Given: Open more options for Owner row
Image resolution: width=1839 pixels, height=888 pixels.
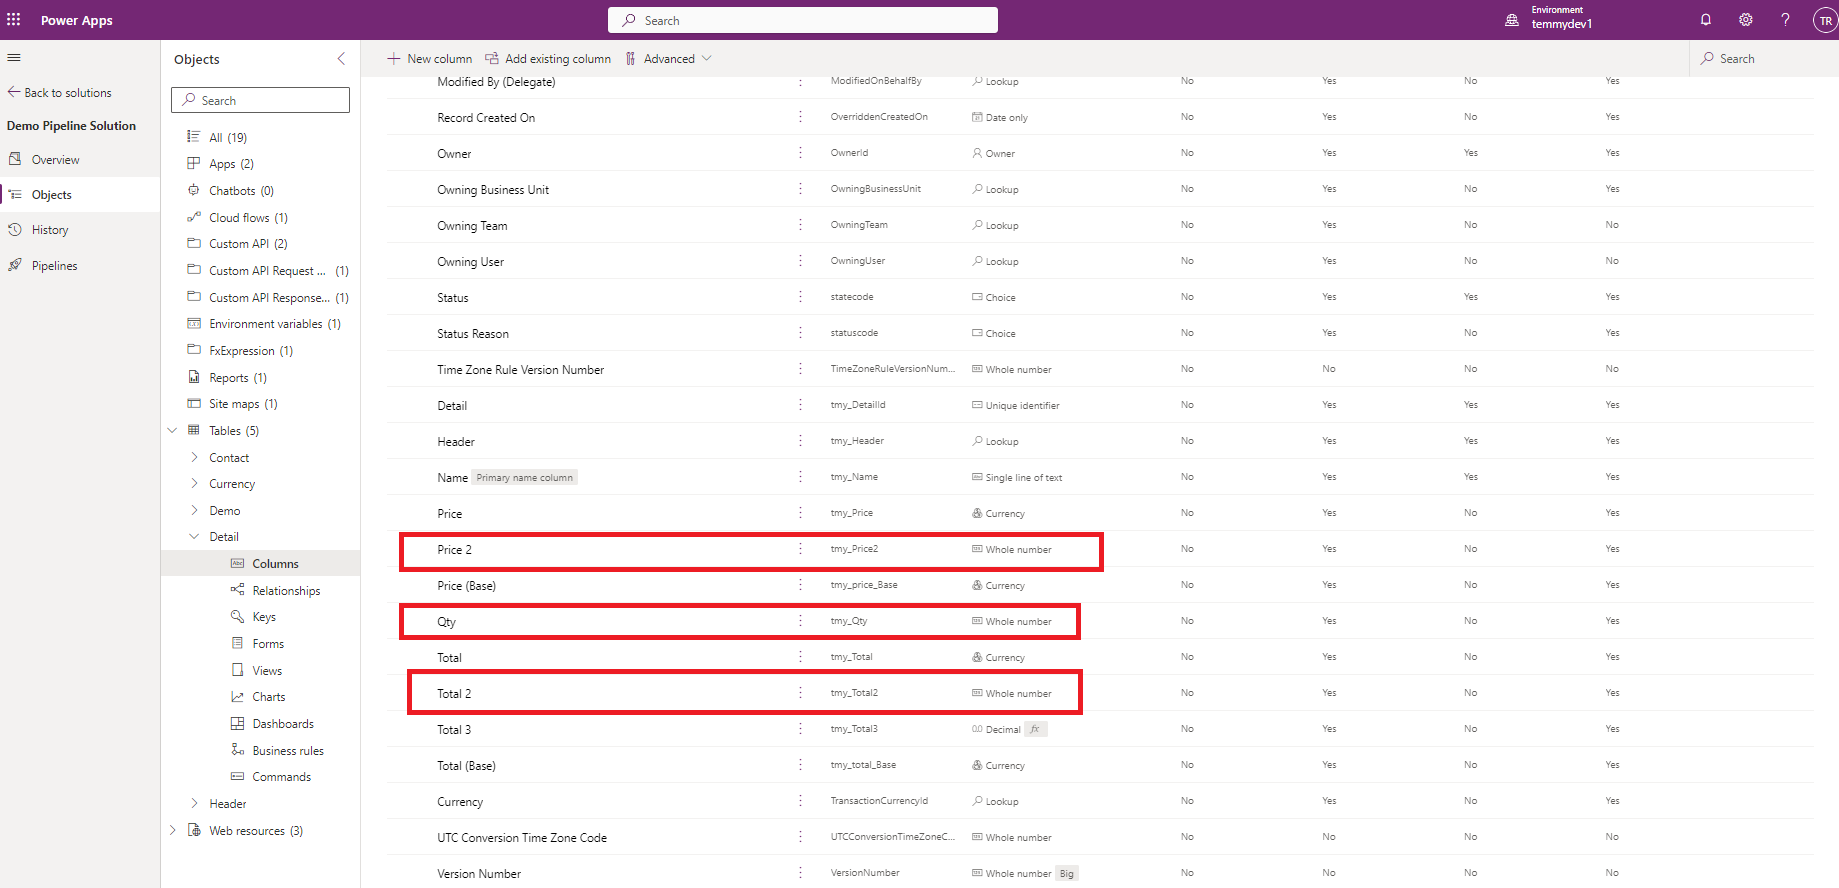Looking at the screenshot, I should click(800, 153).
